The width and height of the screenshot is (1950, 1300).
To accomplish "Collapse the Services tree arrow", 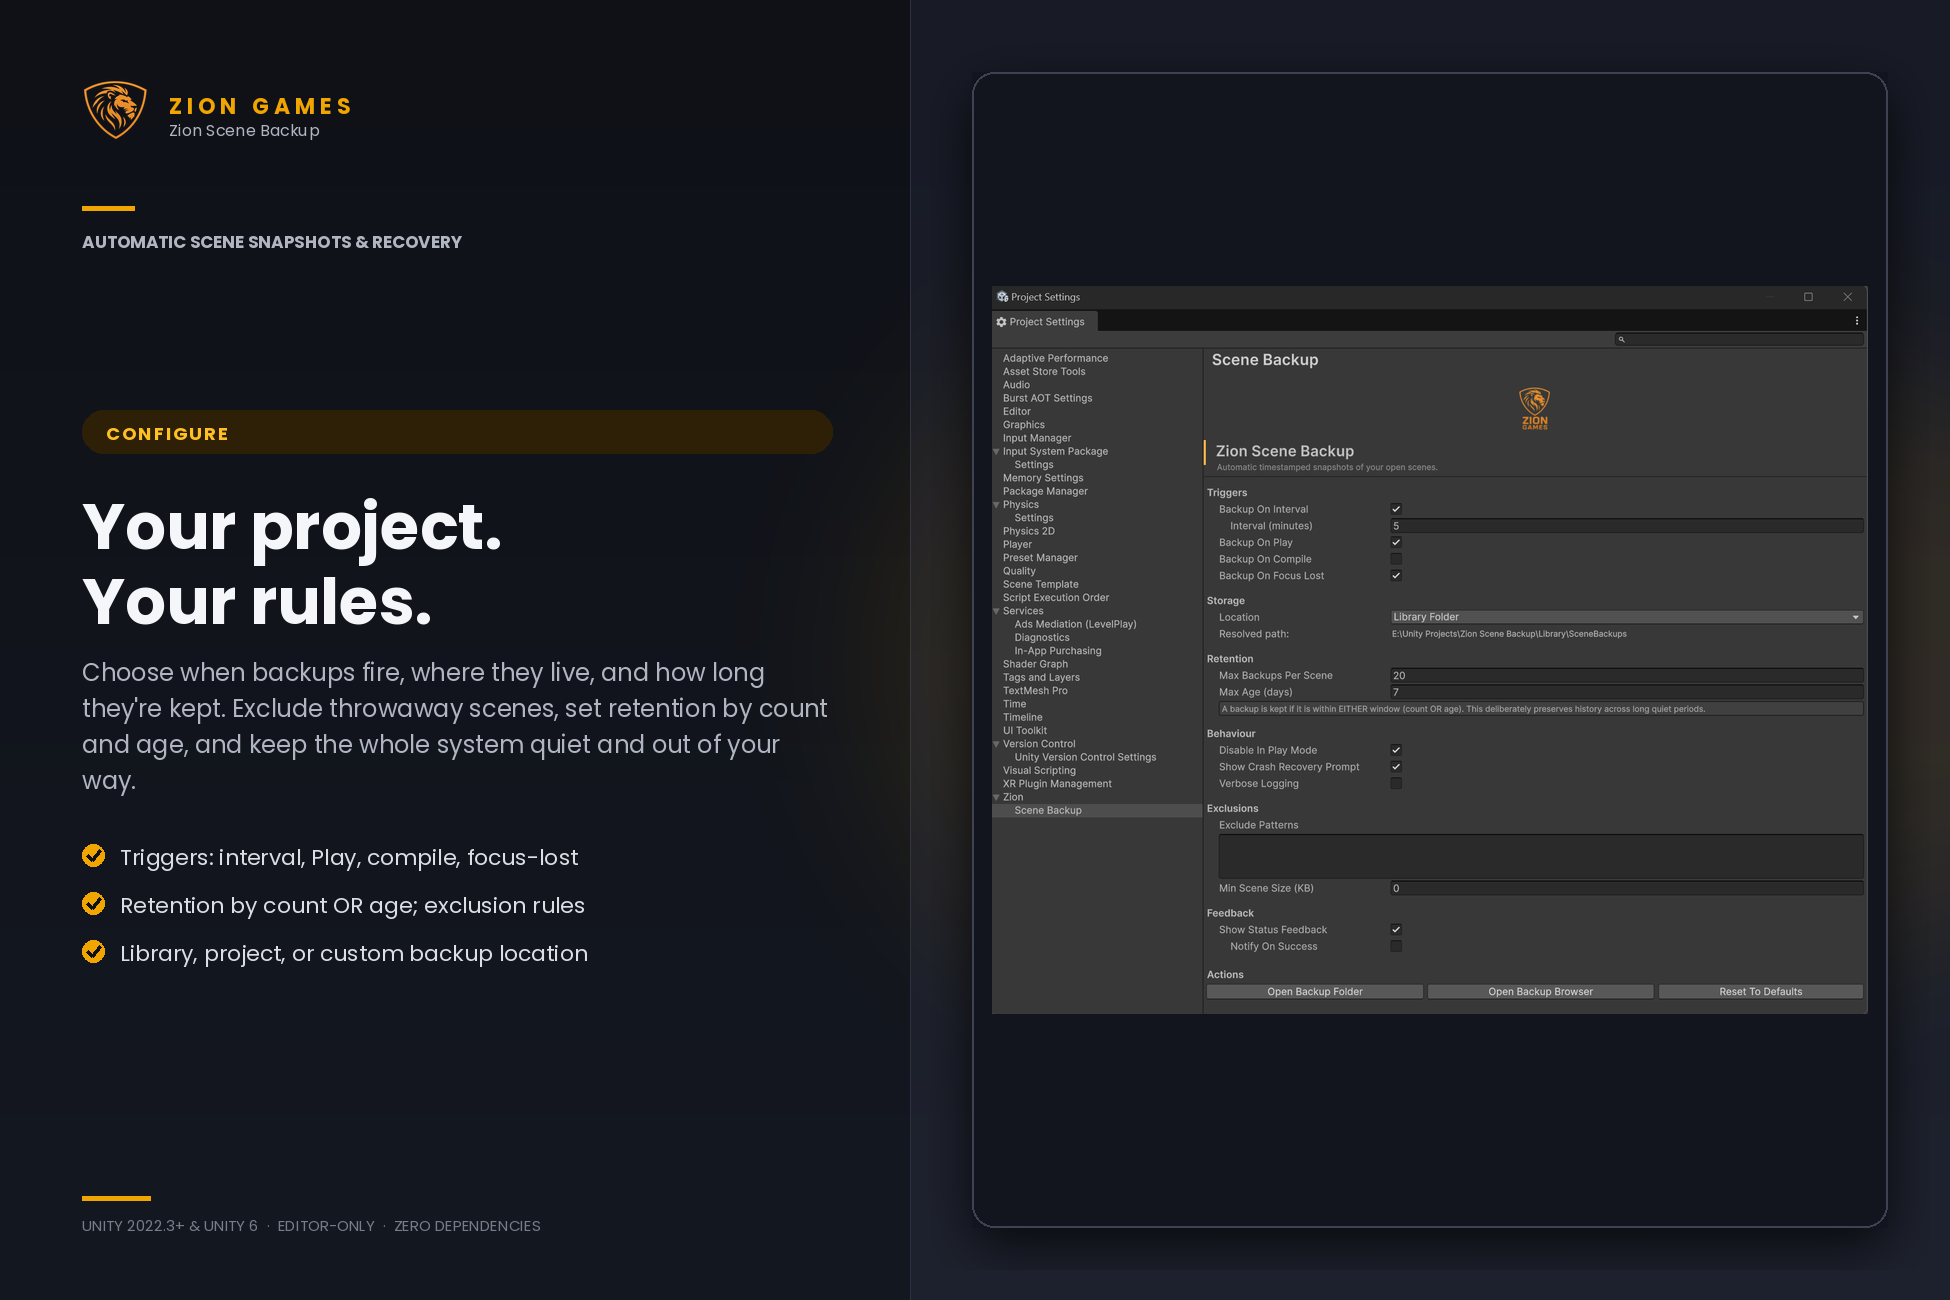I will pyautogui.click(x=997, y=611).
